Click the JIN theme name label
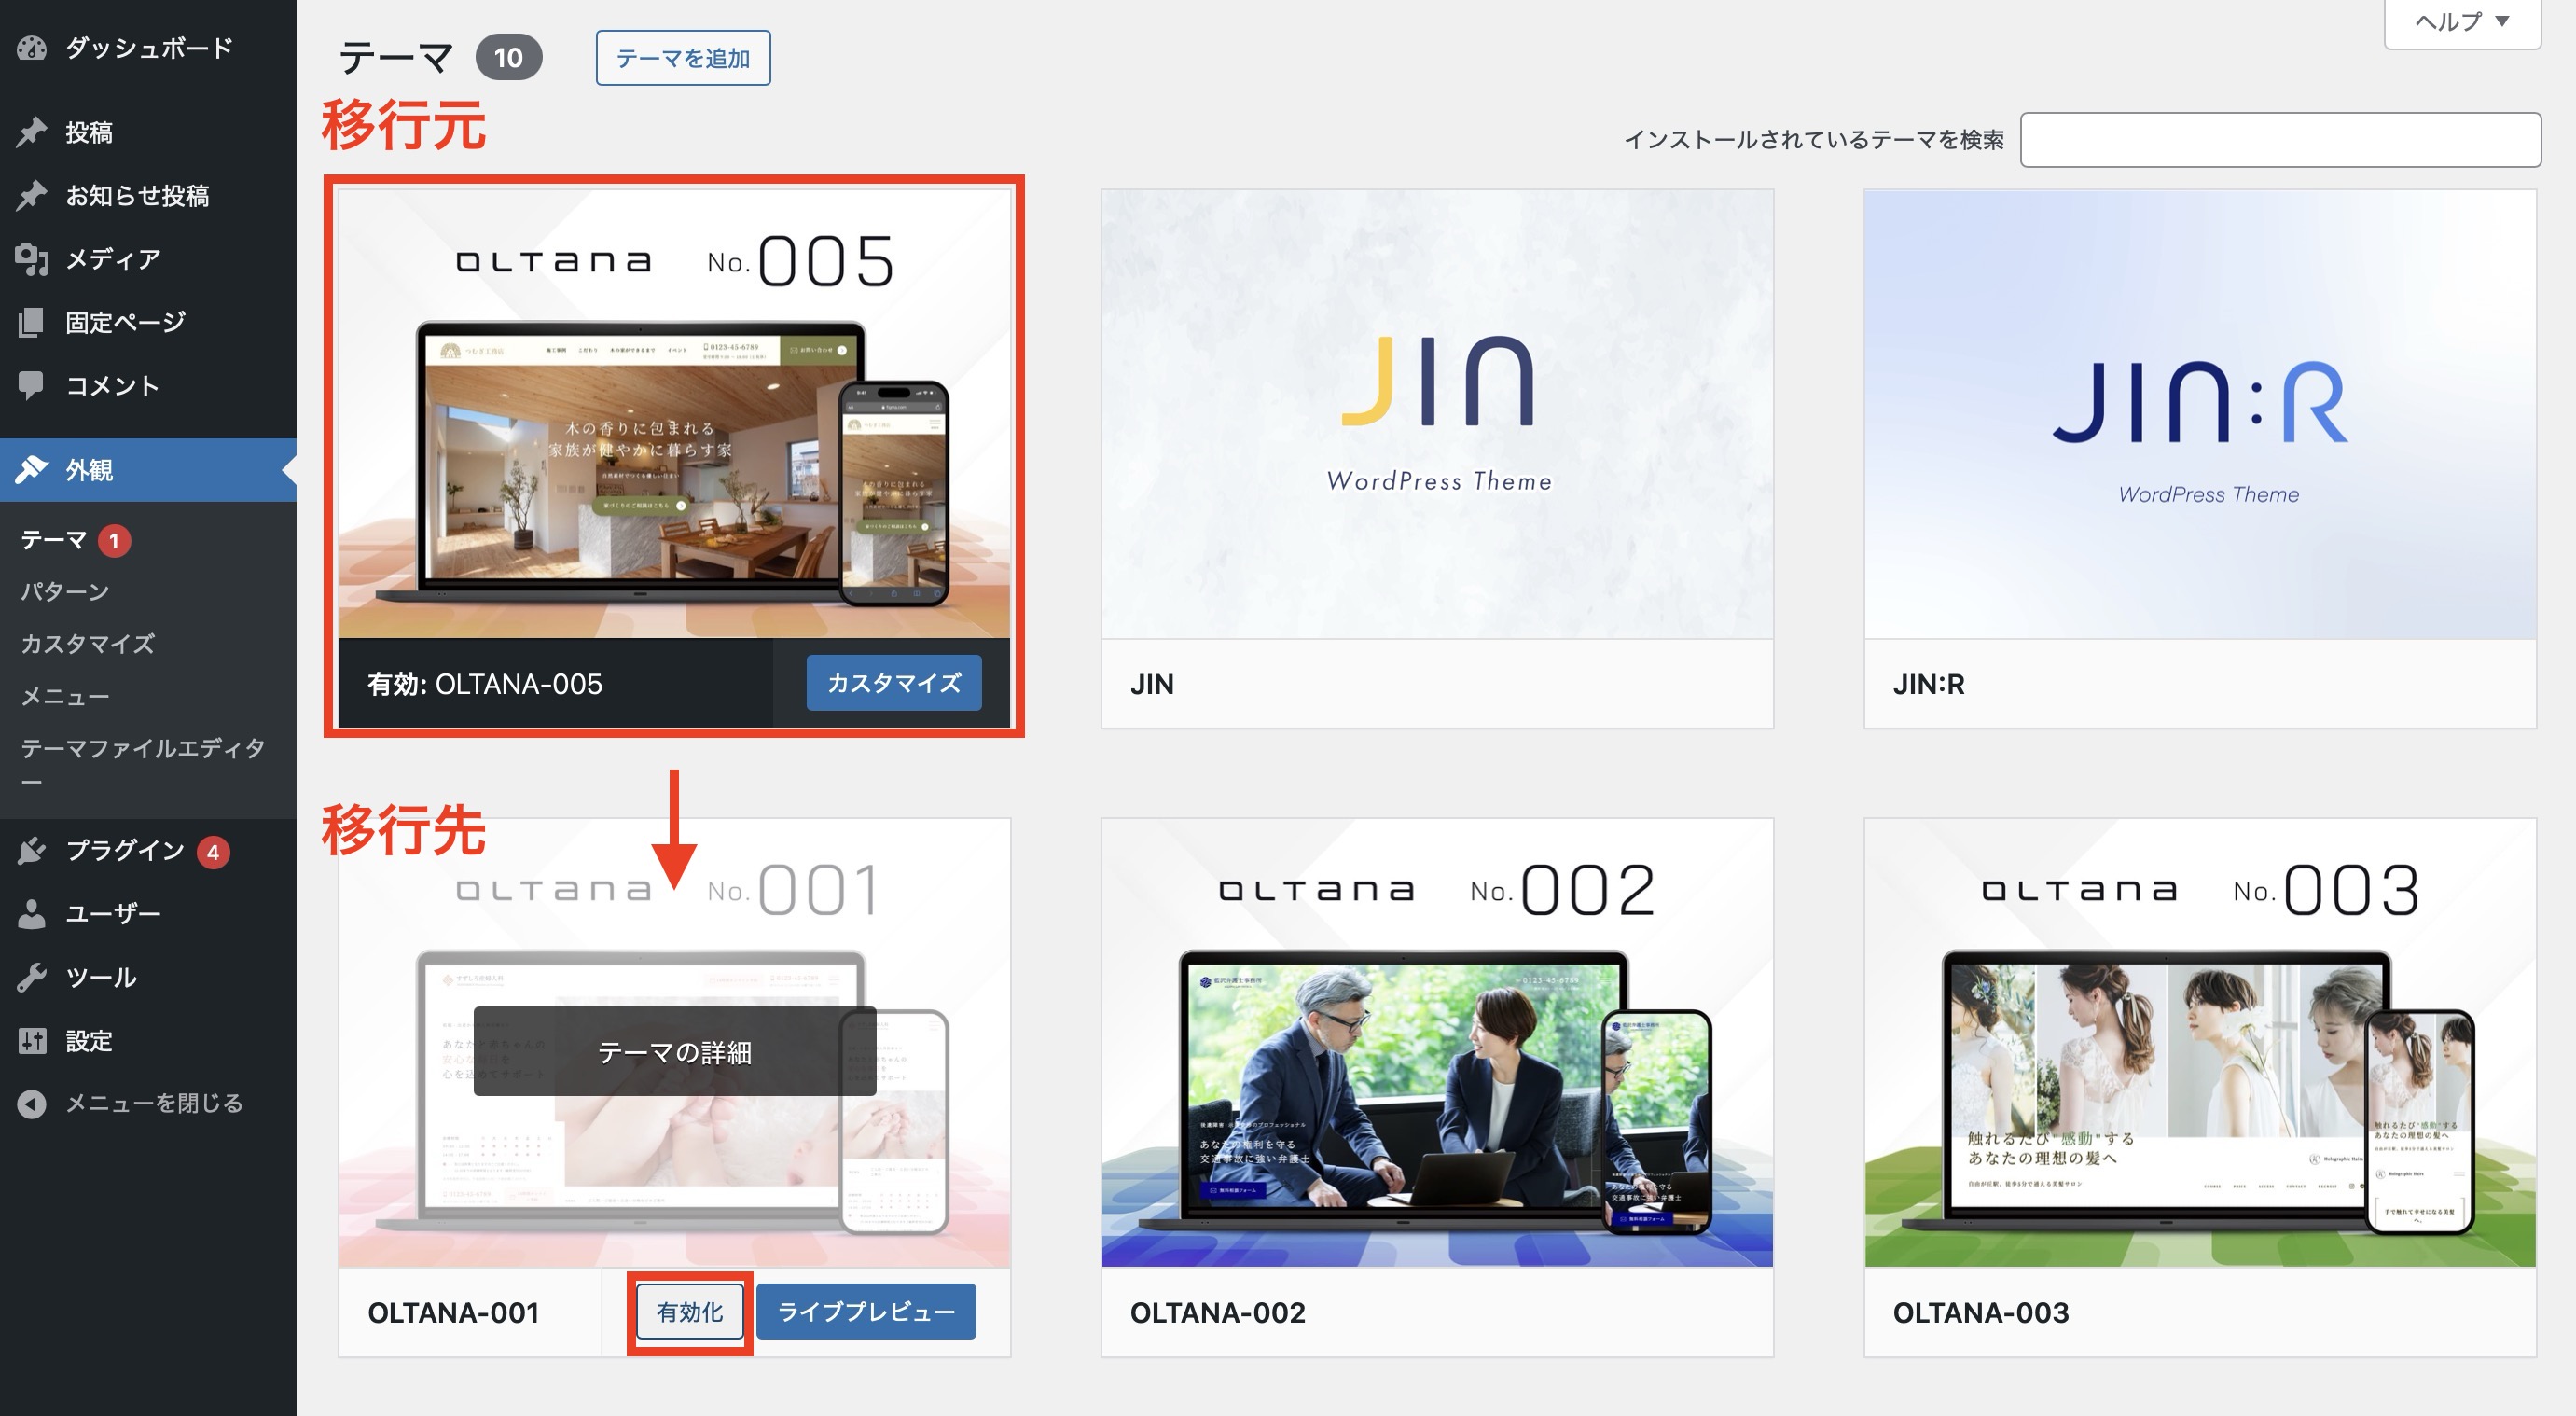 coord(1152,684)
